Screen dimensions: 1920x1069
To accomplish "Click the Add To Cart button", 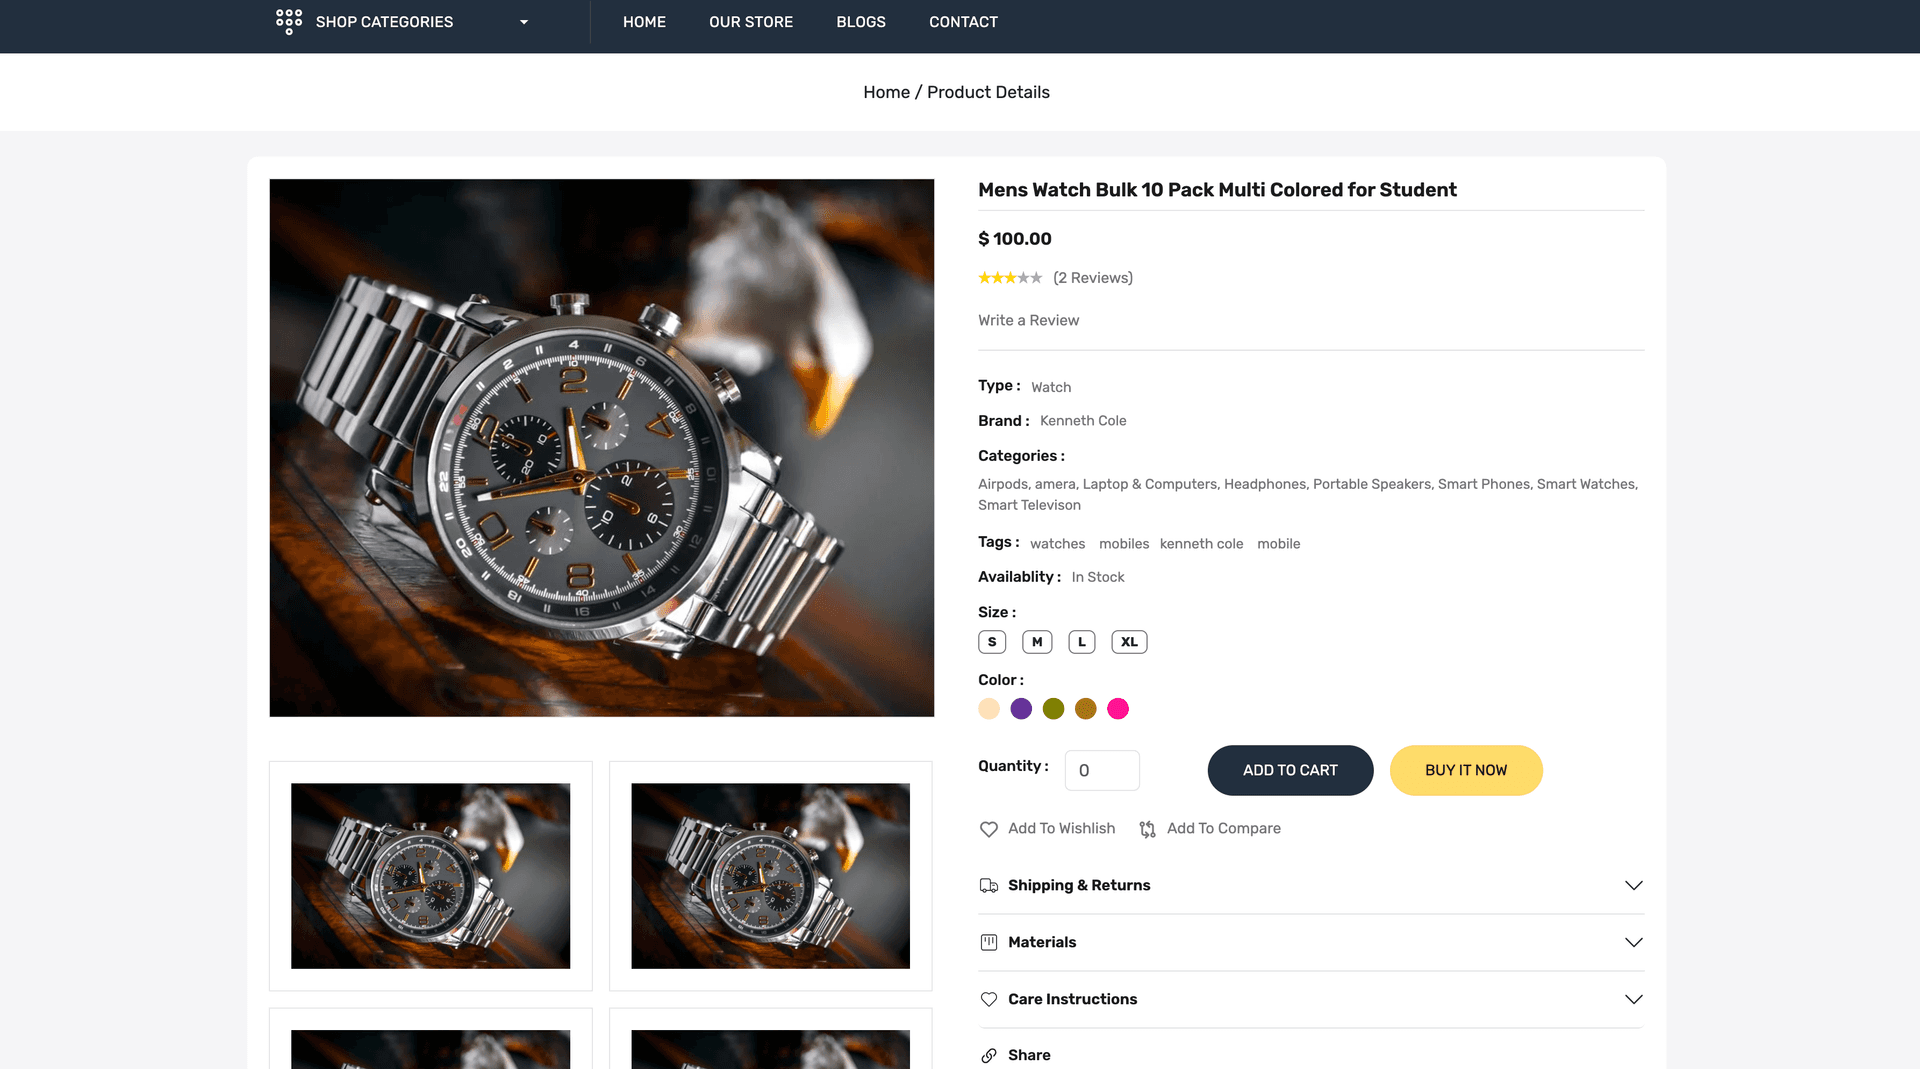I will (x=1290, y=770).
